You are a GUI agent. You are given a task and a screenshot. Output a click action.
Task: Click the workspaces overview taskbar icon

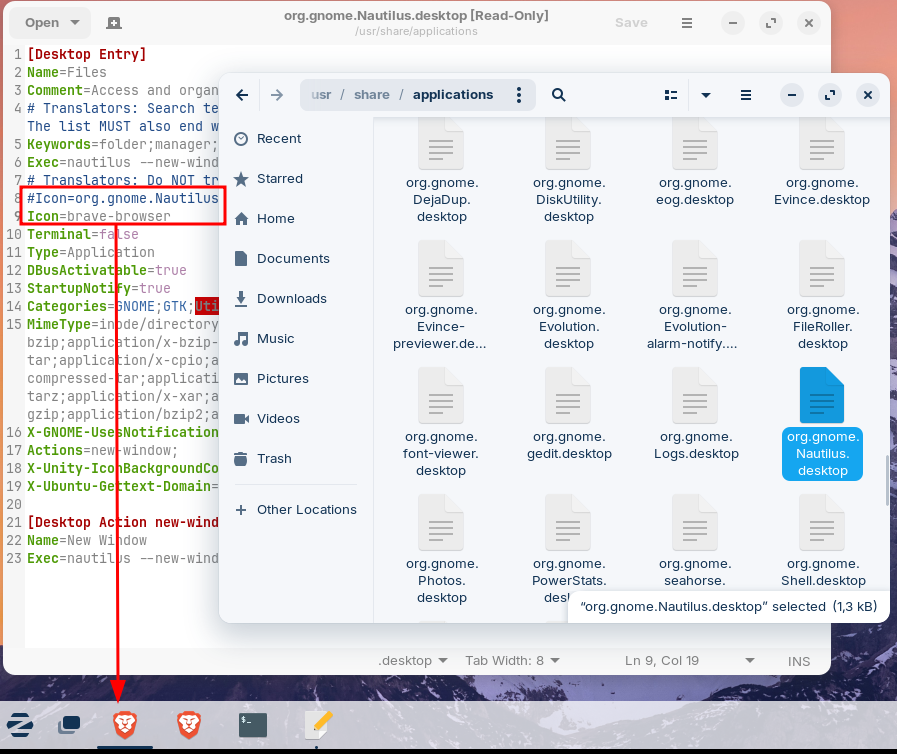(x=69, y=725)
